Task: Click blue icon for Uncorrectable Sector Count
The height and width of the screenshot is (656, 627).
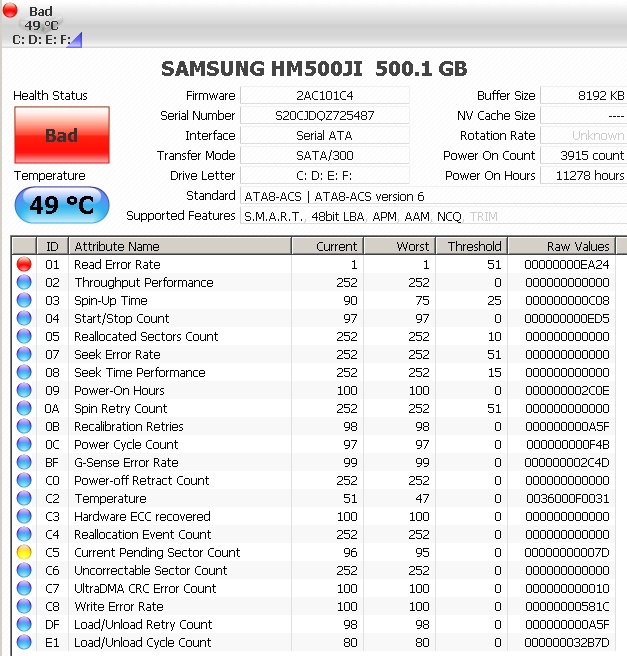Action: (24, 570)
